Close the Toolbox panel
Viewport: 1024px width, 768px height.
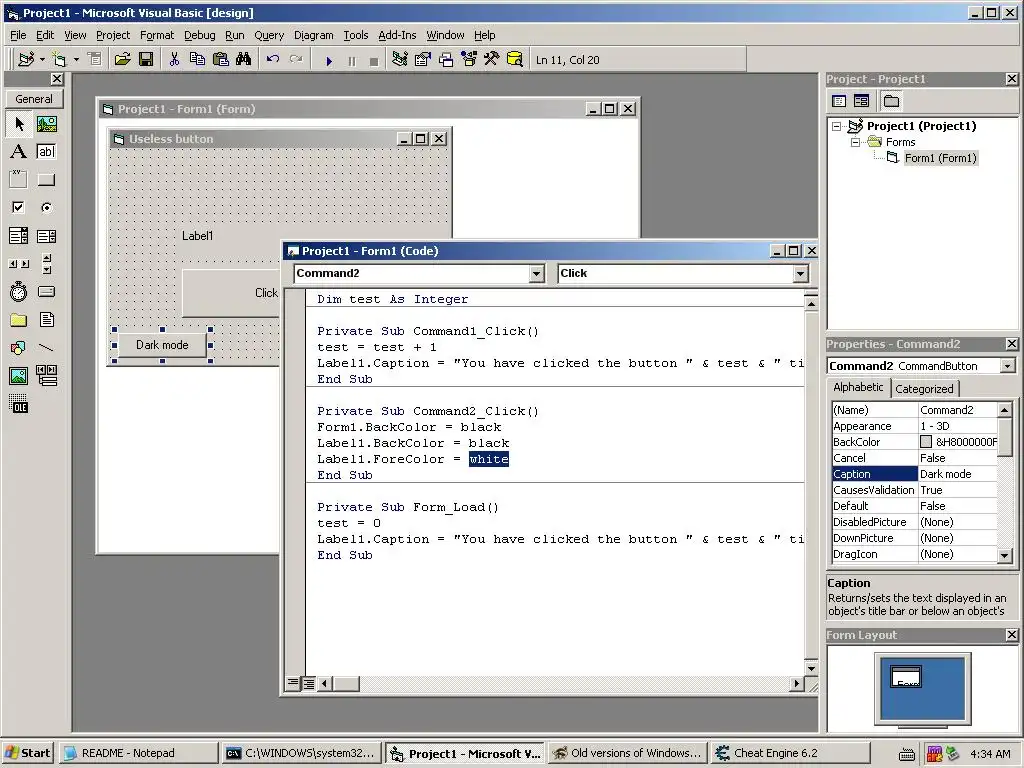tap(57, 79)
